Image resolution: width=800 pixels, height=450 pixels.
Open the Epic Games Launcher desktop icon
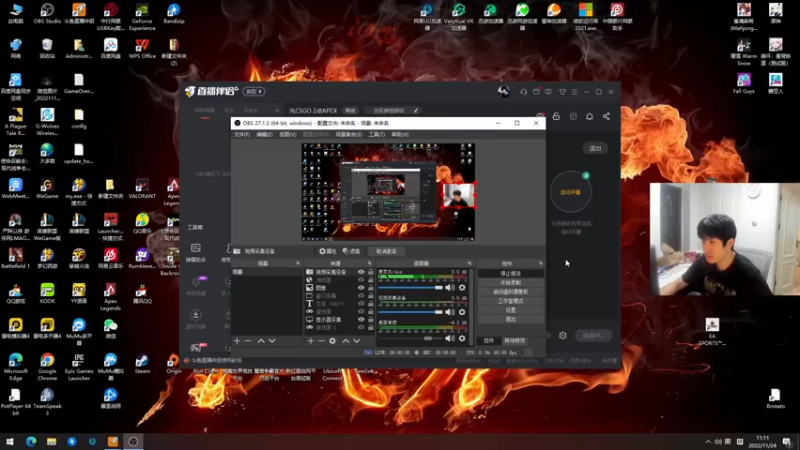point(79,367)
